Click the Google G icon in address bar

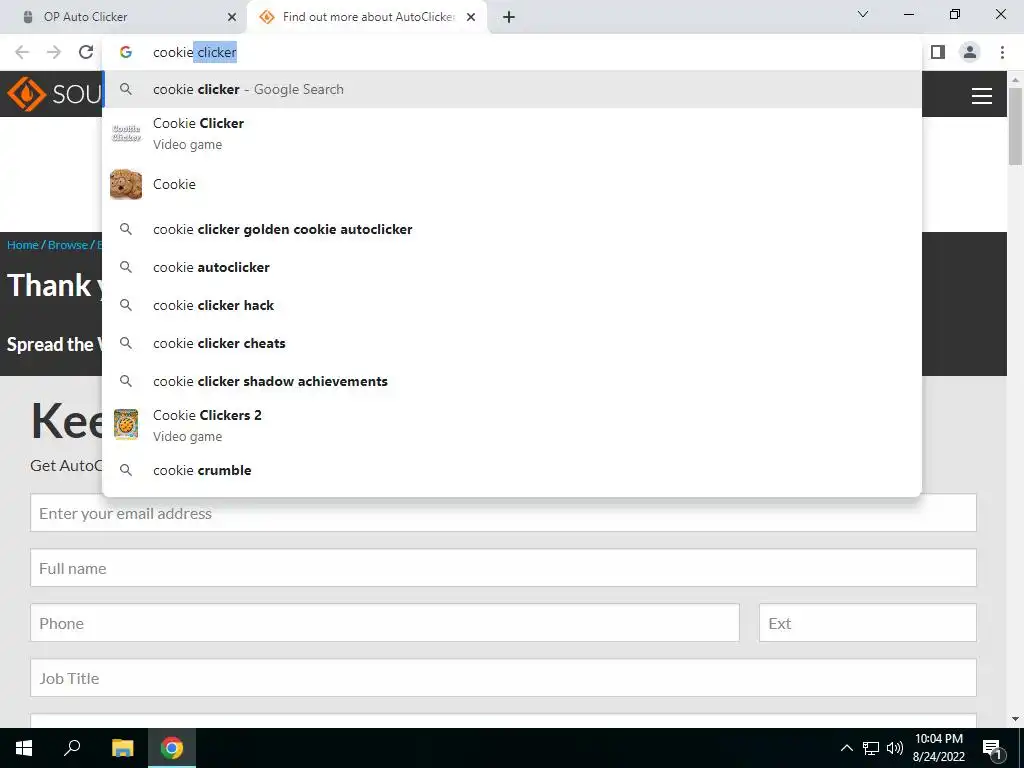click(126, 52)
